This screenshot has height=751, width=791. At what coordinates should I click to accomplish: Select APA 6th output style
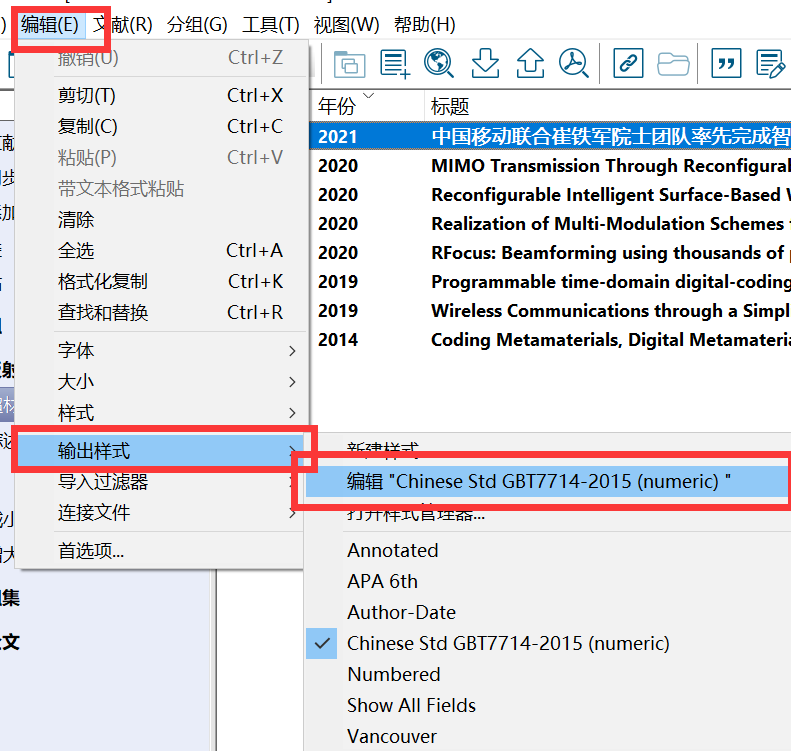(548, 582)
